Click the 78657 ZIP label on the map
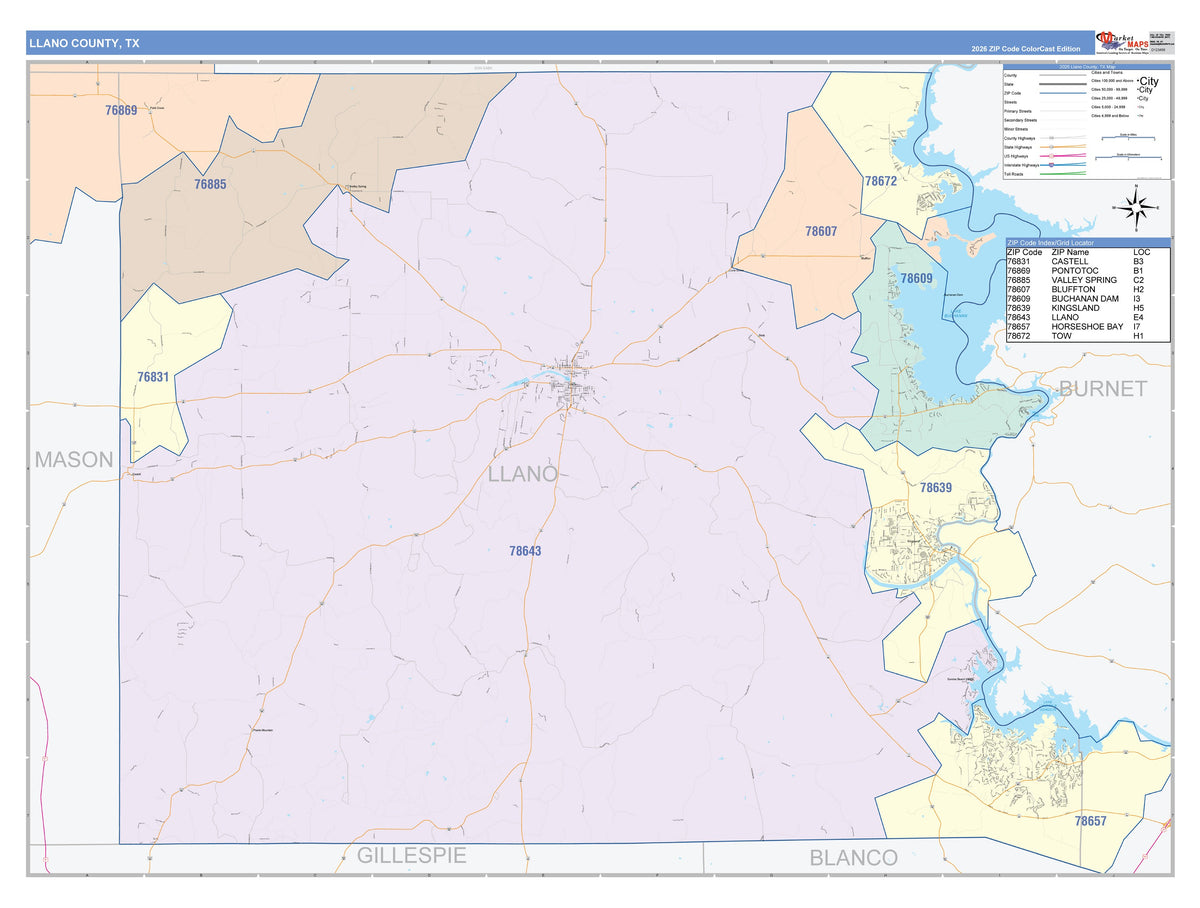 [x=1091, y=820]
